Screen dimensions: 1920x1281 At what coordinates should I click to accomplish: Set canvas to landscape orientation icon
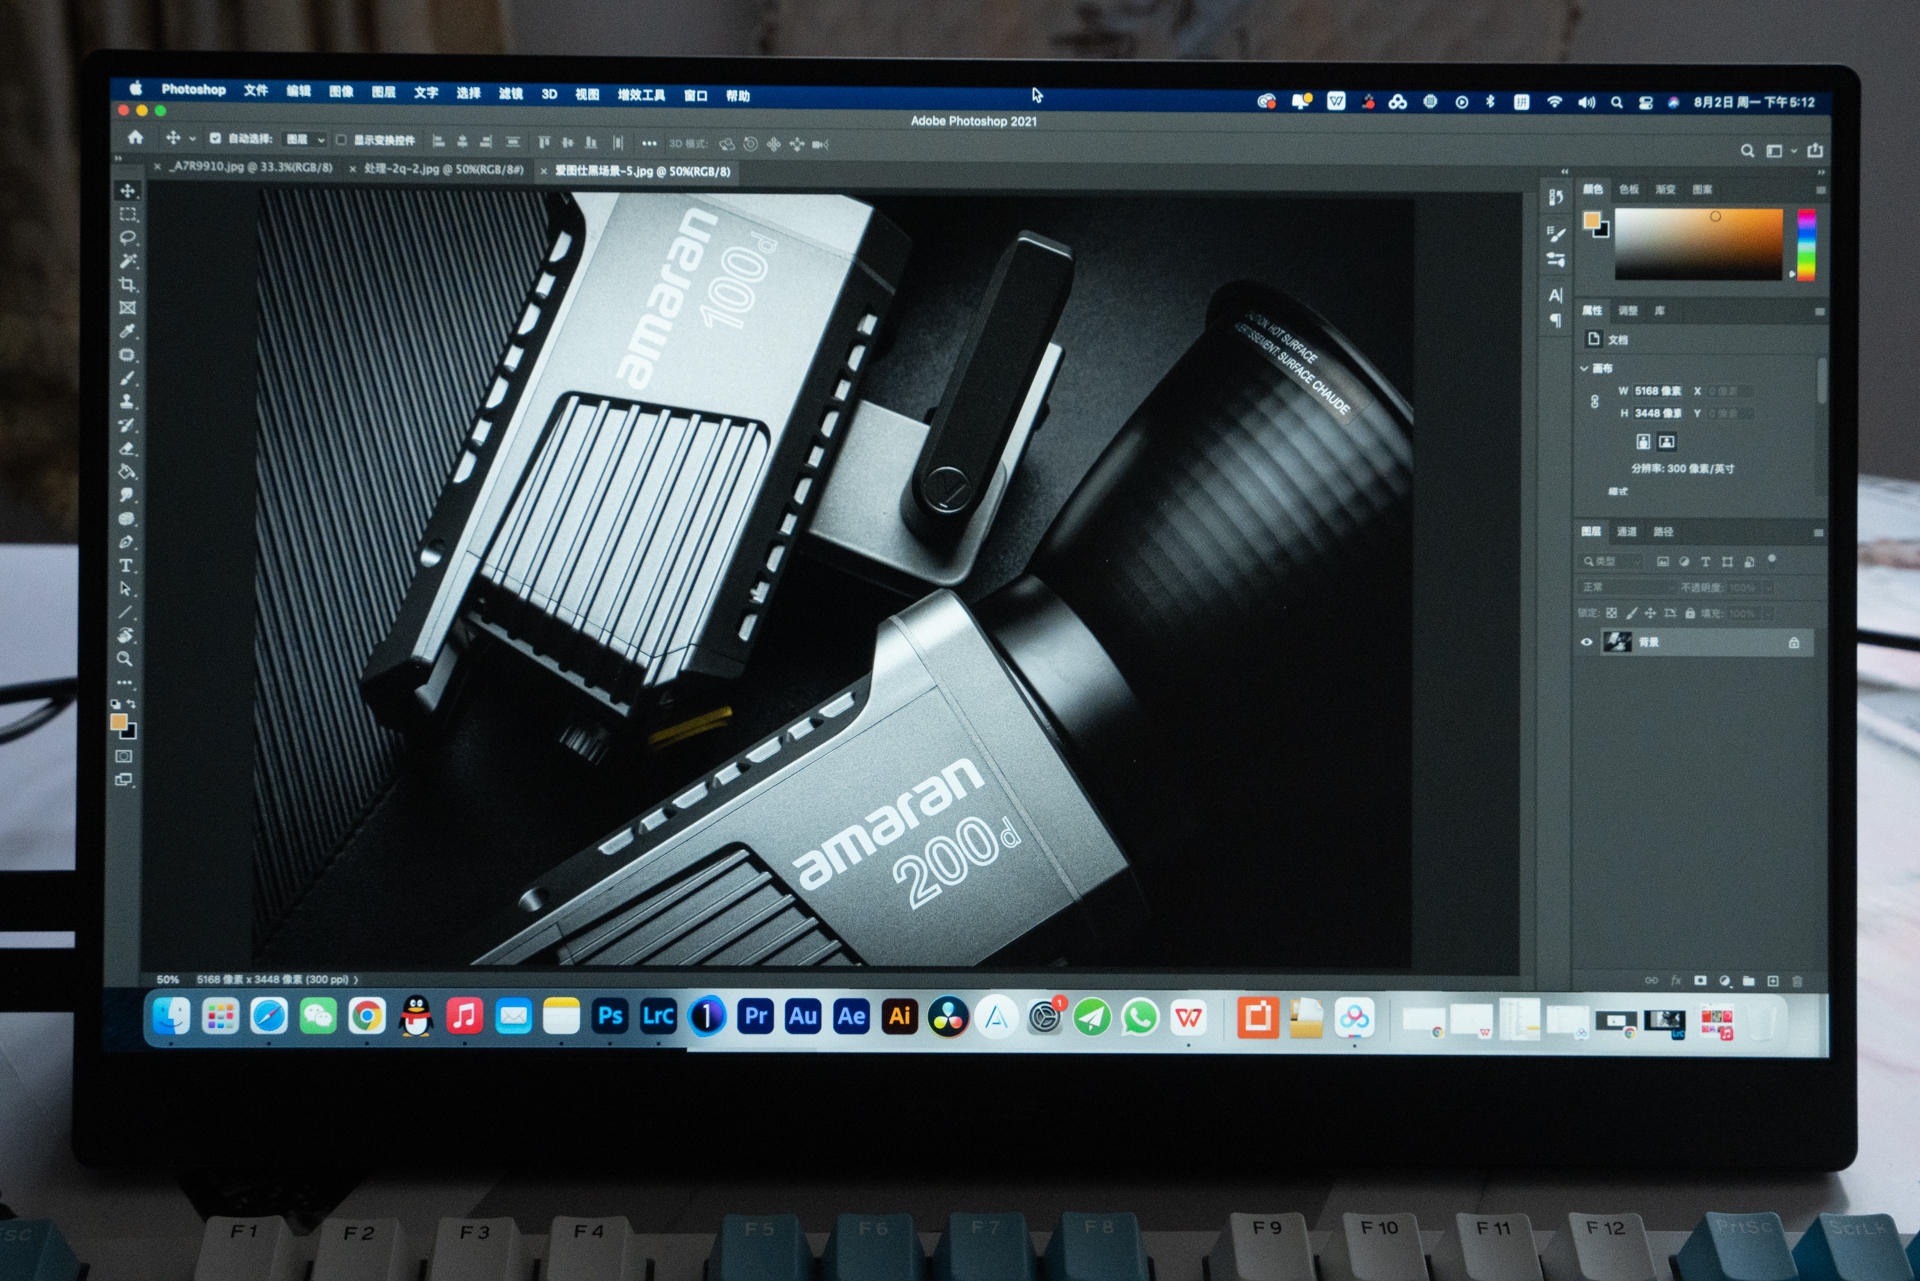click(x=1666, y=441)
